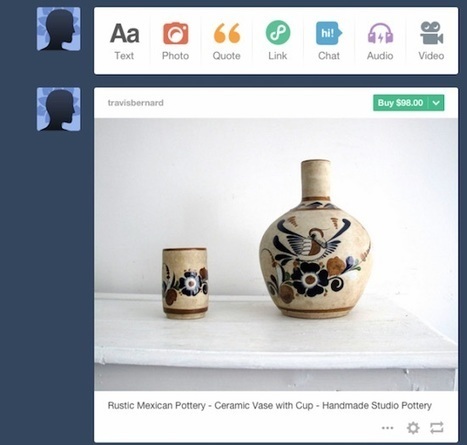
Task: Create a new Quote post
Action: coord(227,41)
